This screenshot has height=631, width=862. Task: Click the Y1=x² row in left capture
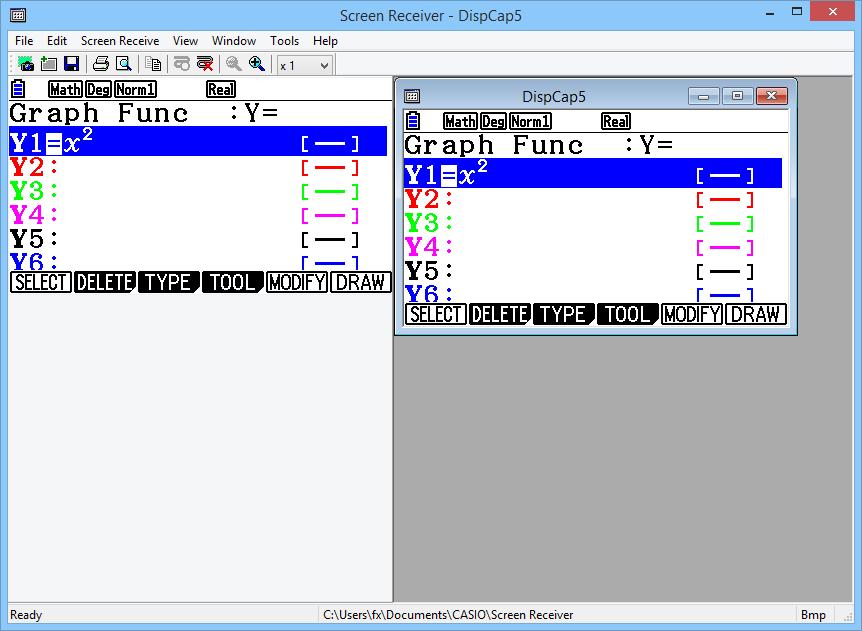[198, 141]
